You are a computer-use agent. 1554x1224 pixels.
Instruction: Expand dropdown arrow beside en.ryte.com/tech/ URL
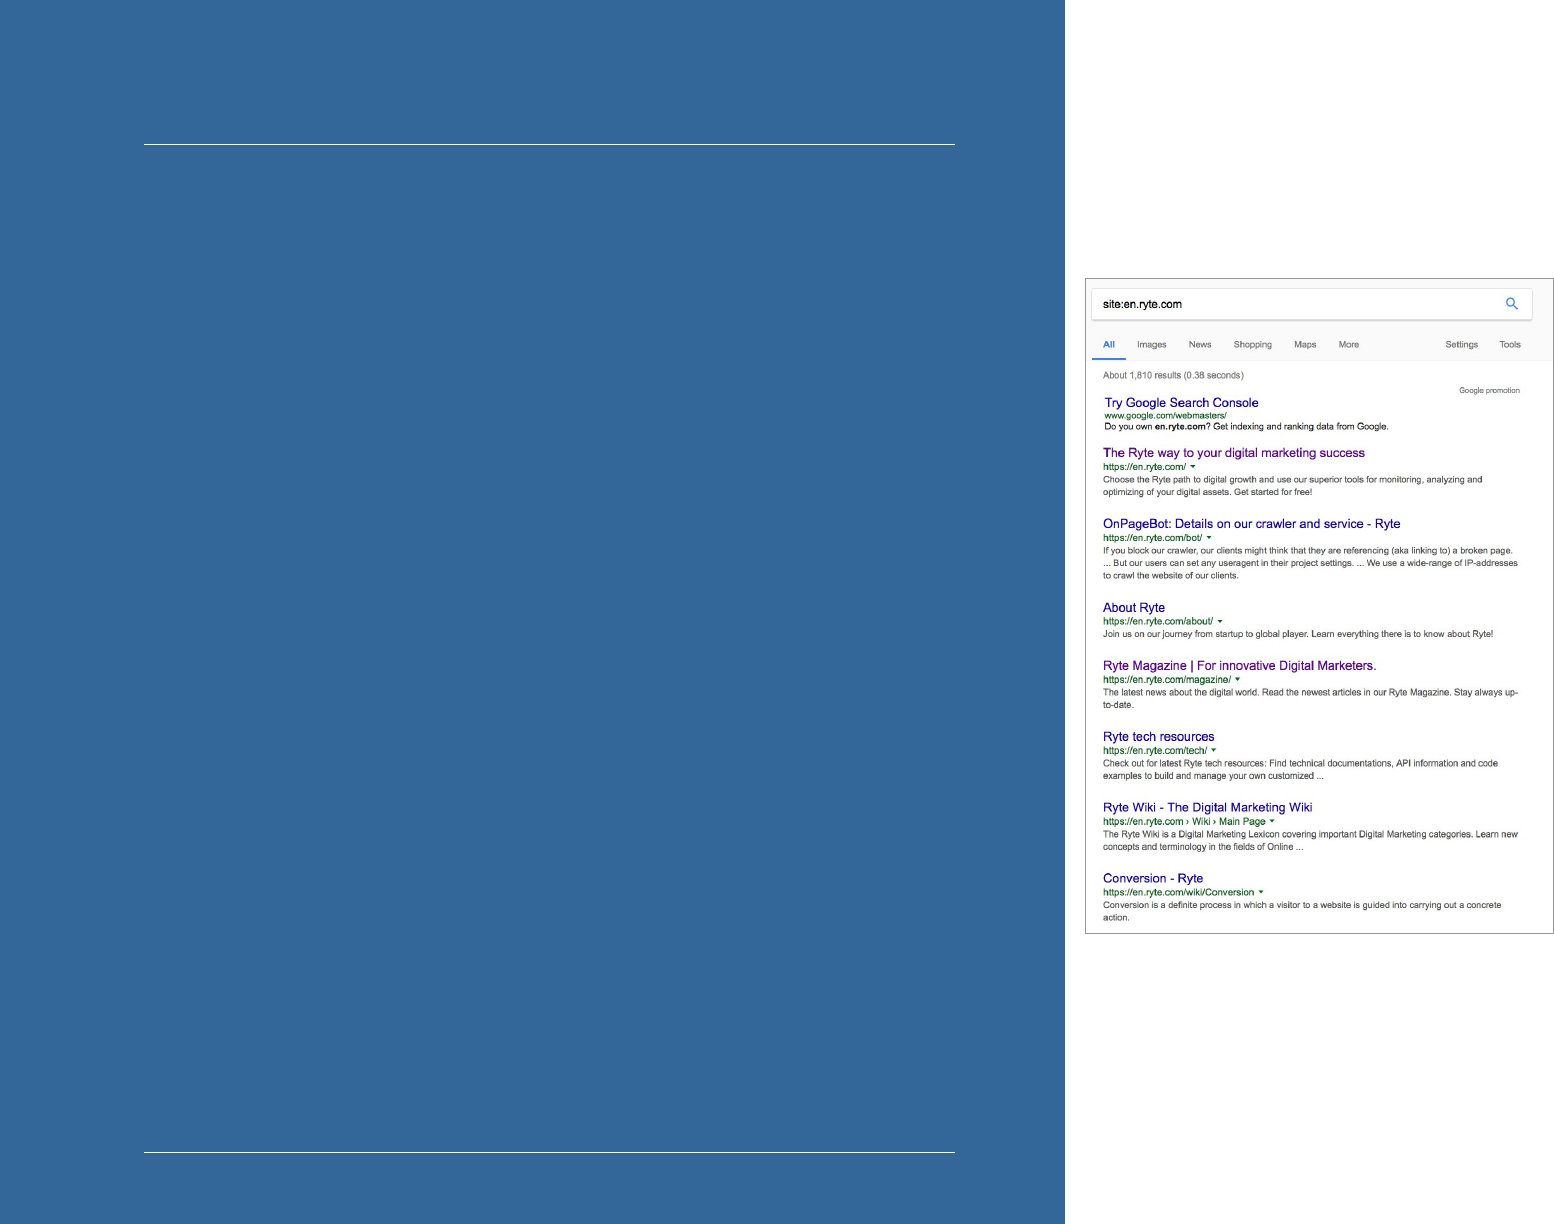point(1213,751)
